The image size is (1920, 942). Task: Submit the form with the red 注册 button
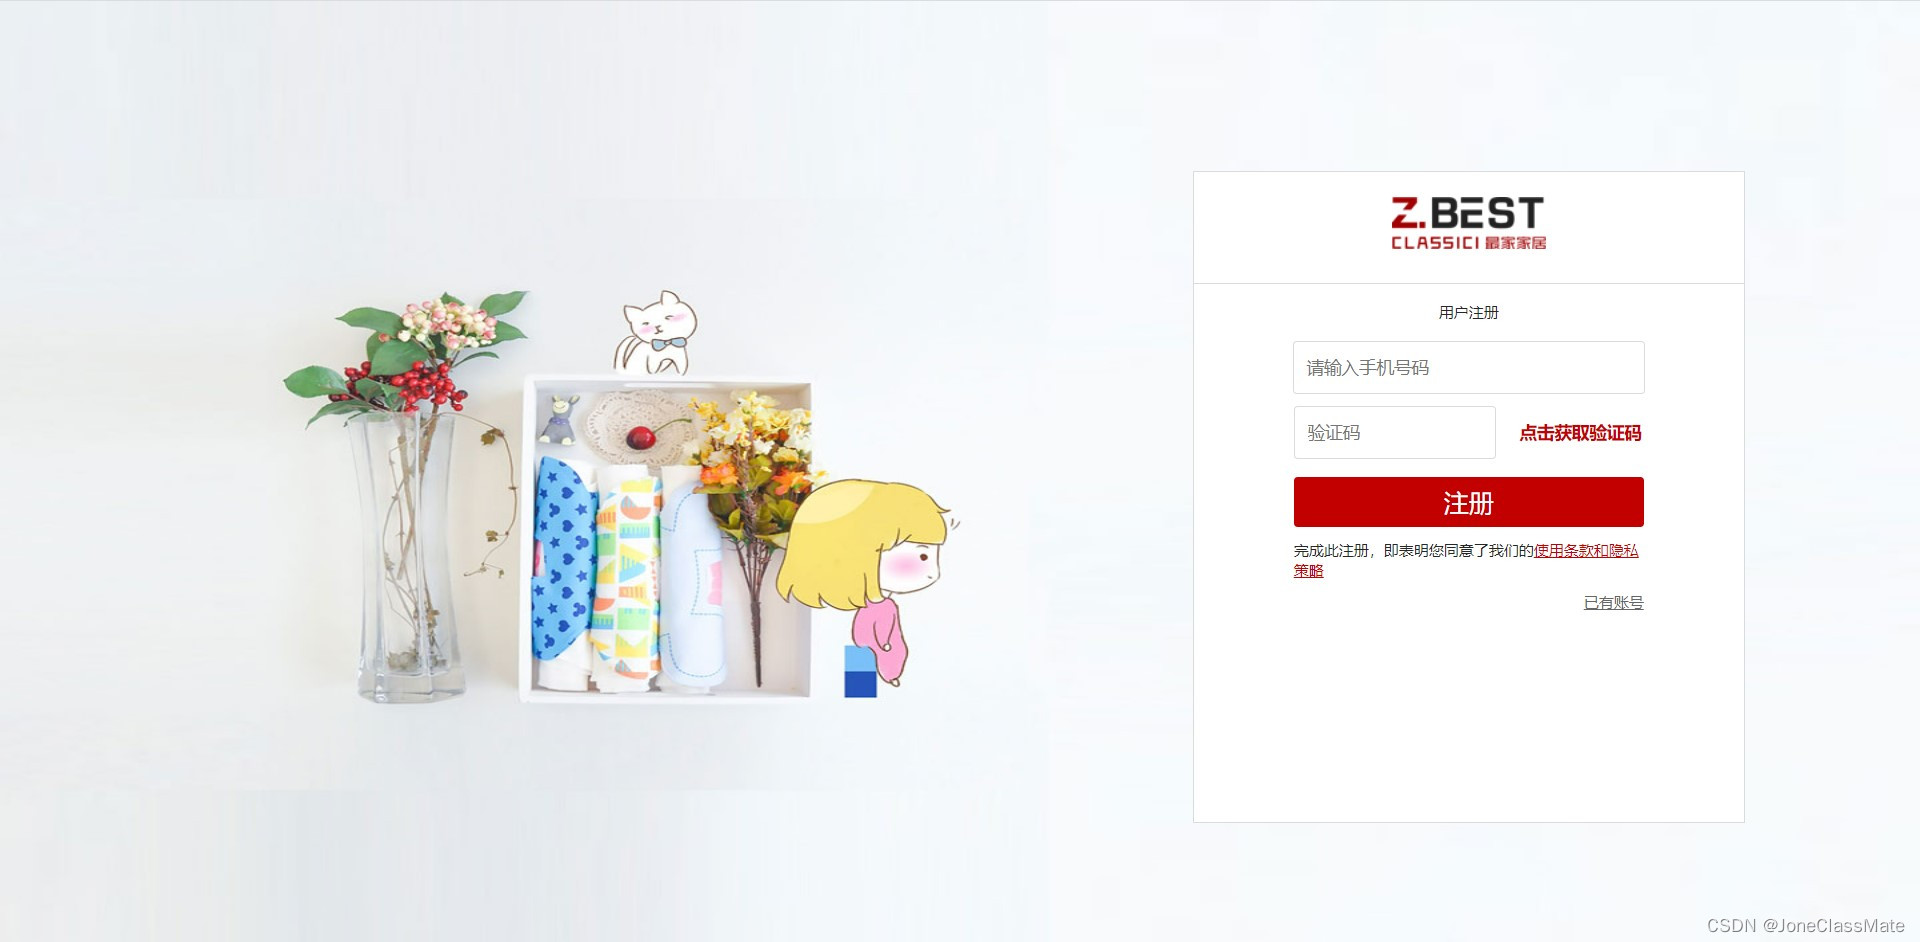tap(1468, 502)
